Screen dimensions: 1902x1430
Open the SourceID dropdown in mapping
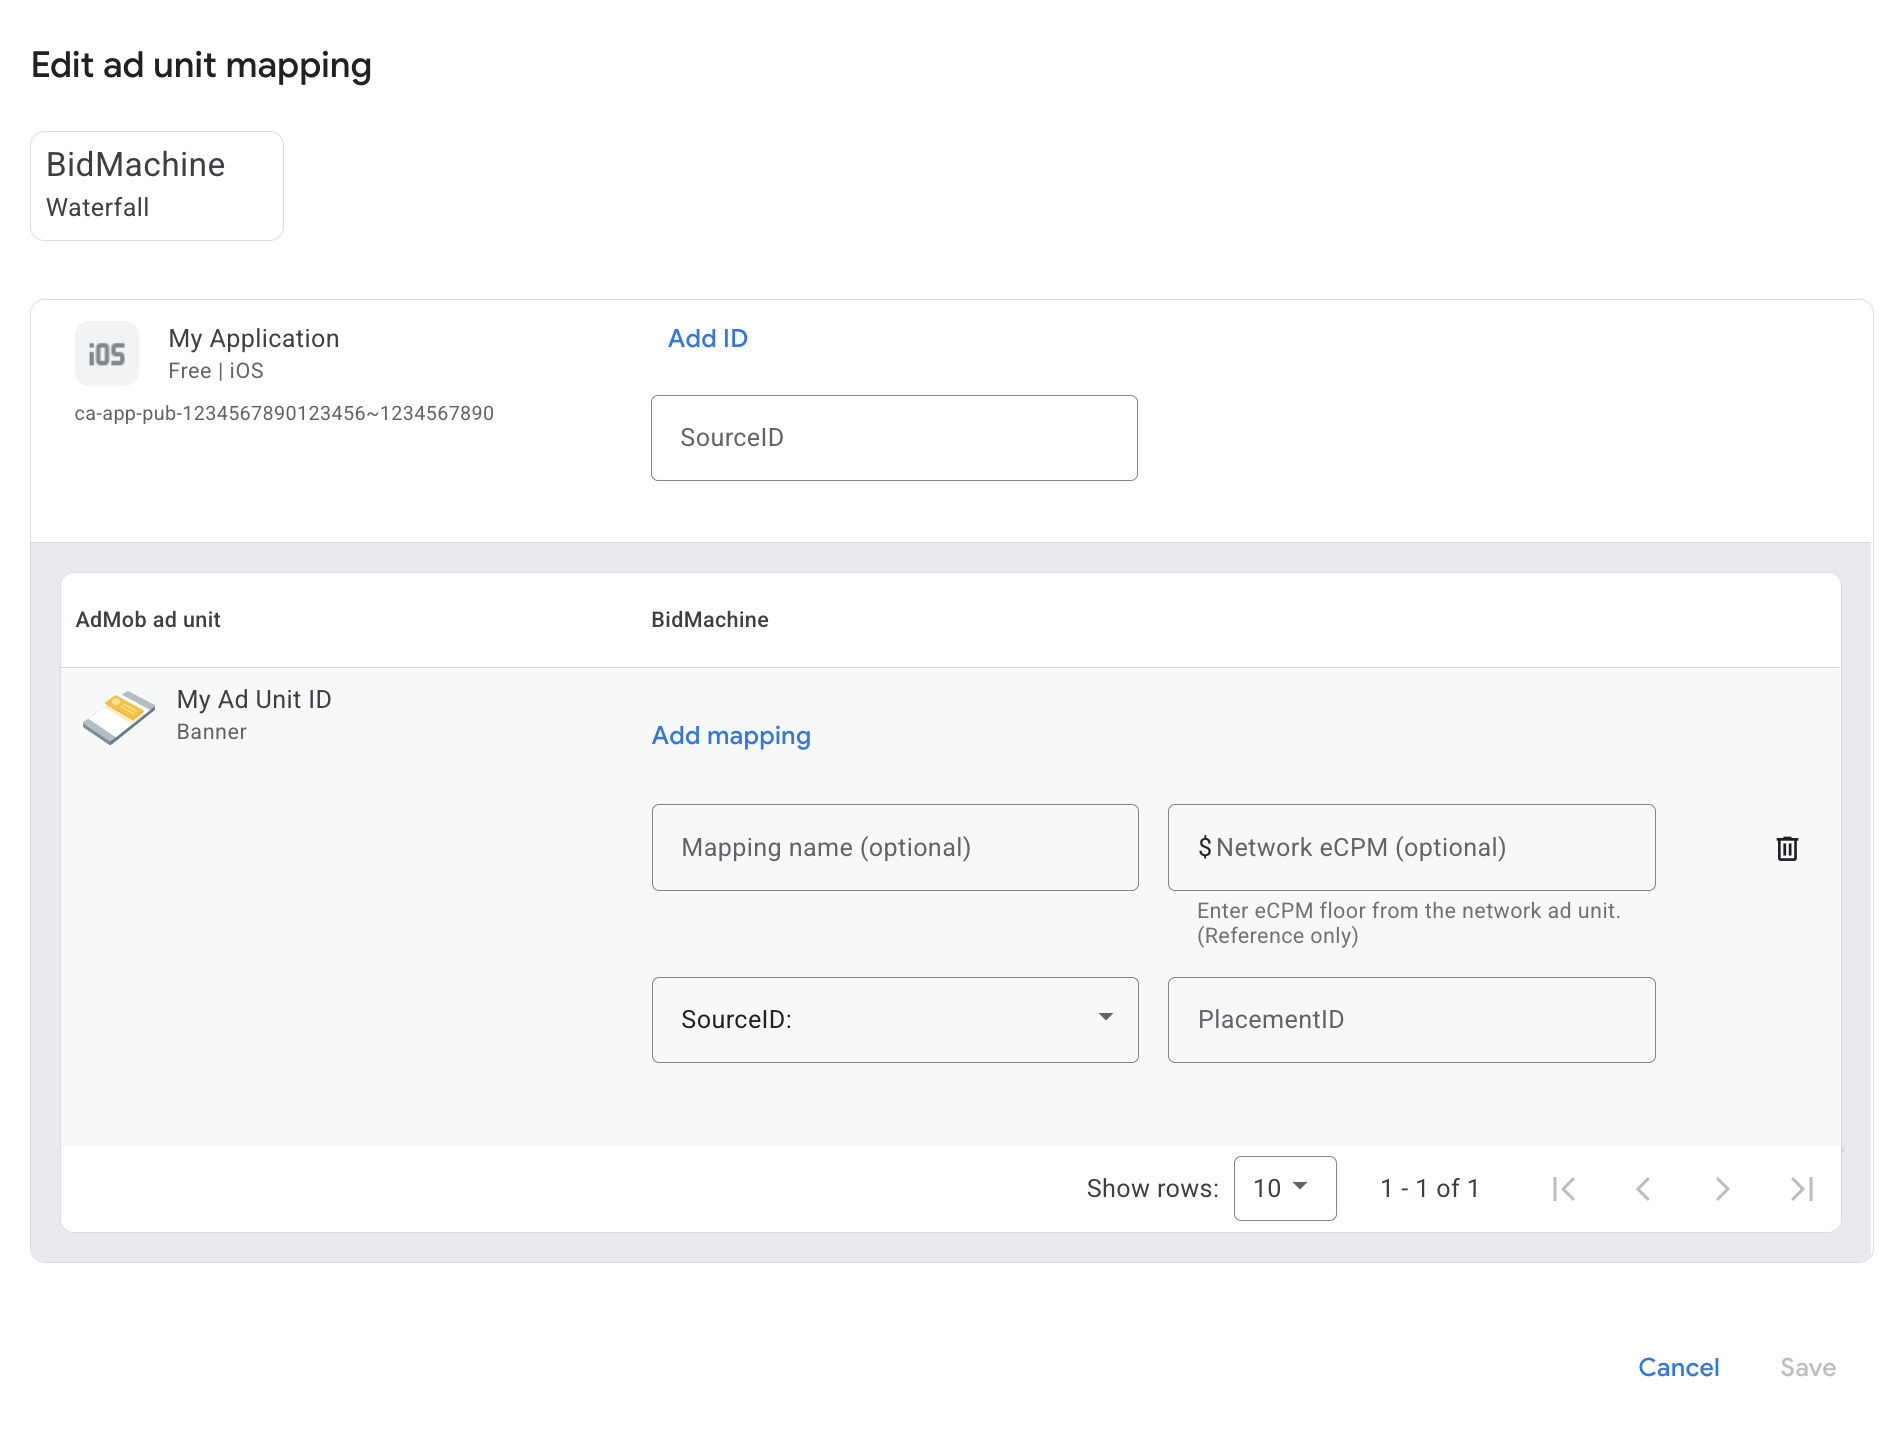894,1019
